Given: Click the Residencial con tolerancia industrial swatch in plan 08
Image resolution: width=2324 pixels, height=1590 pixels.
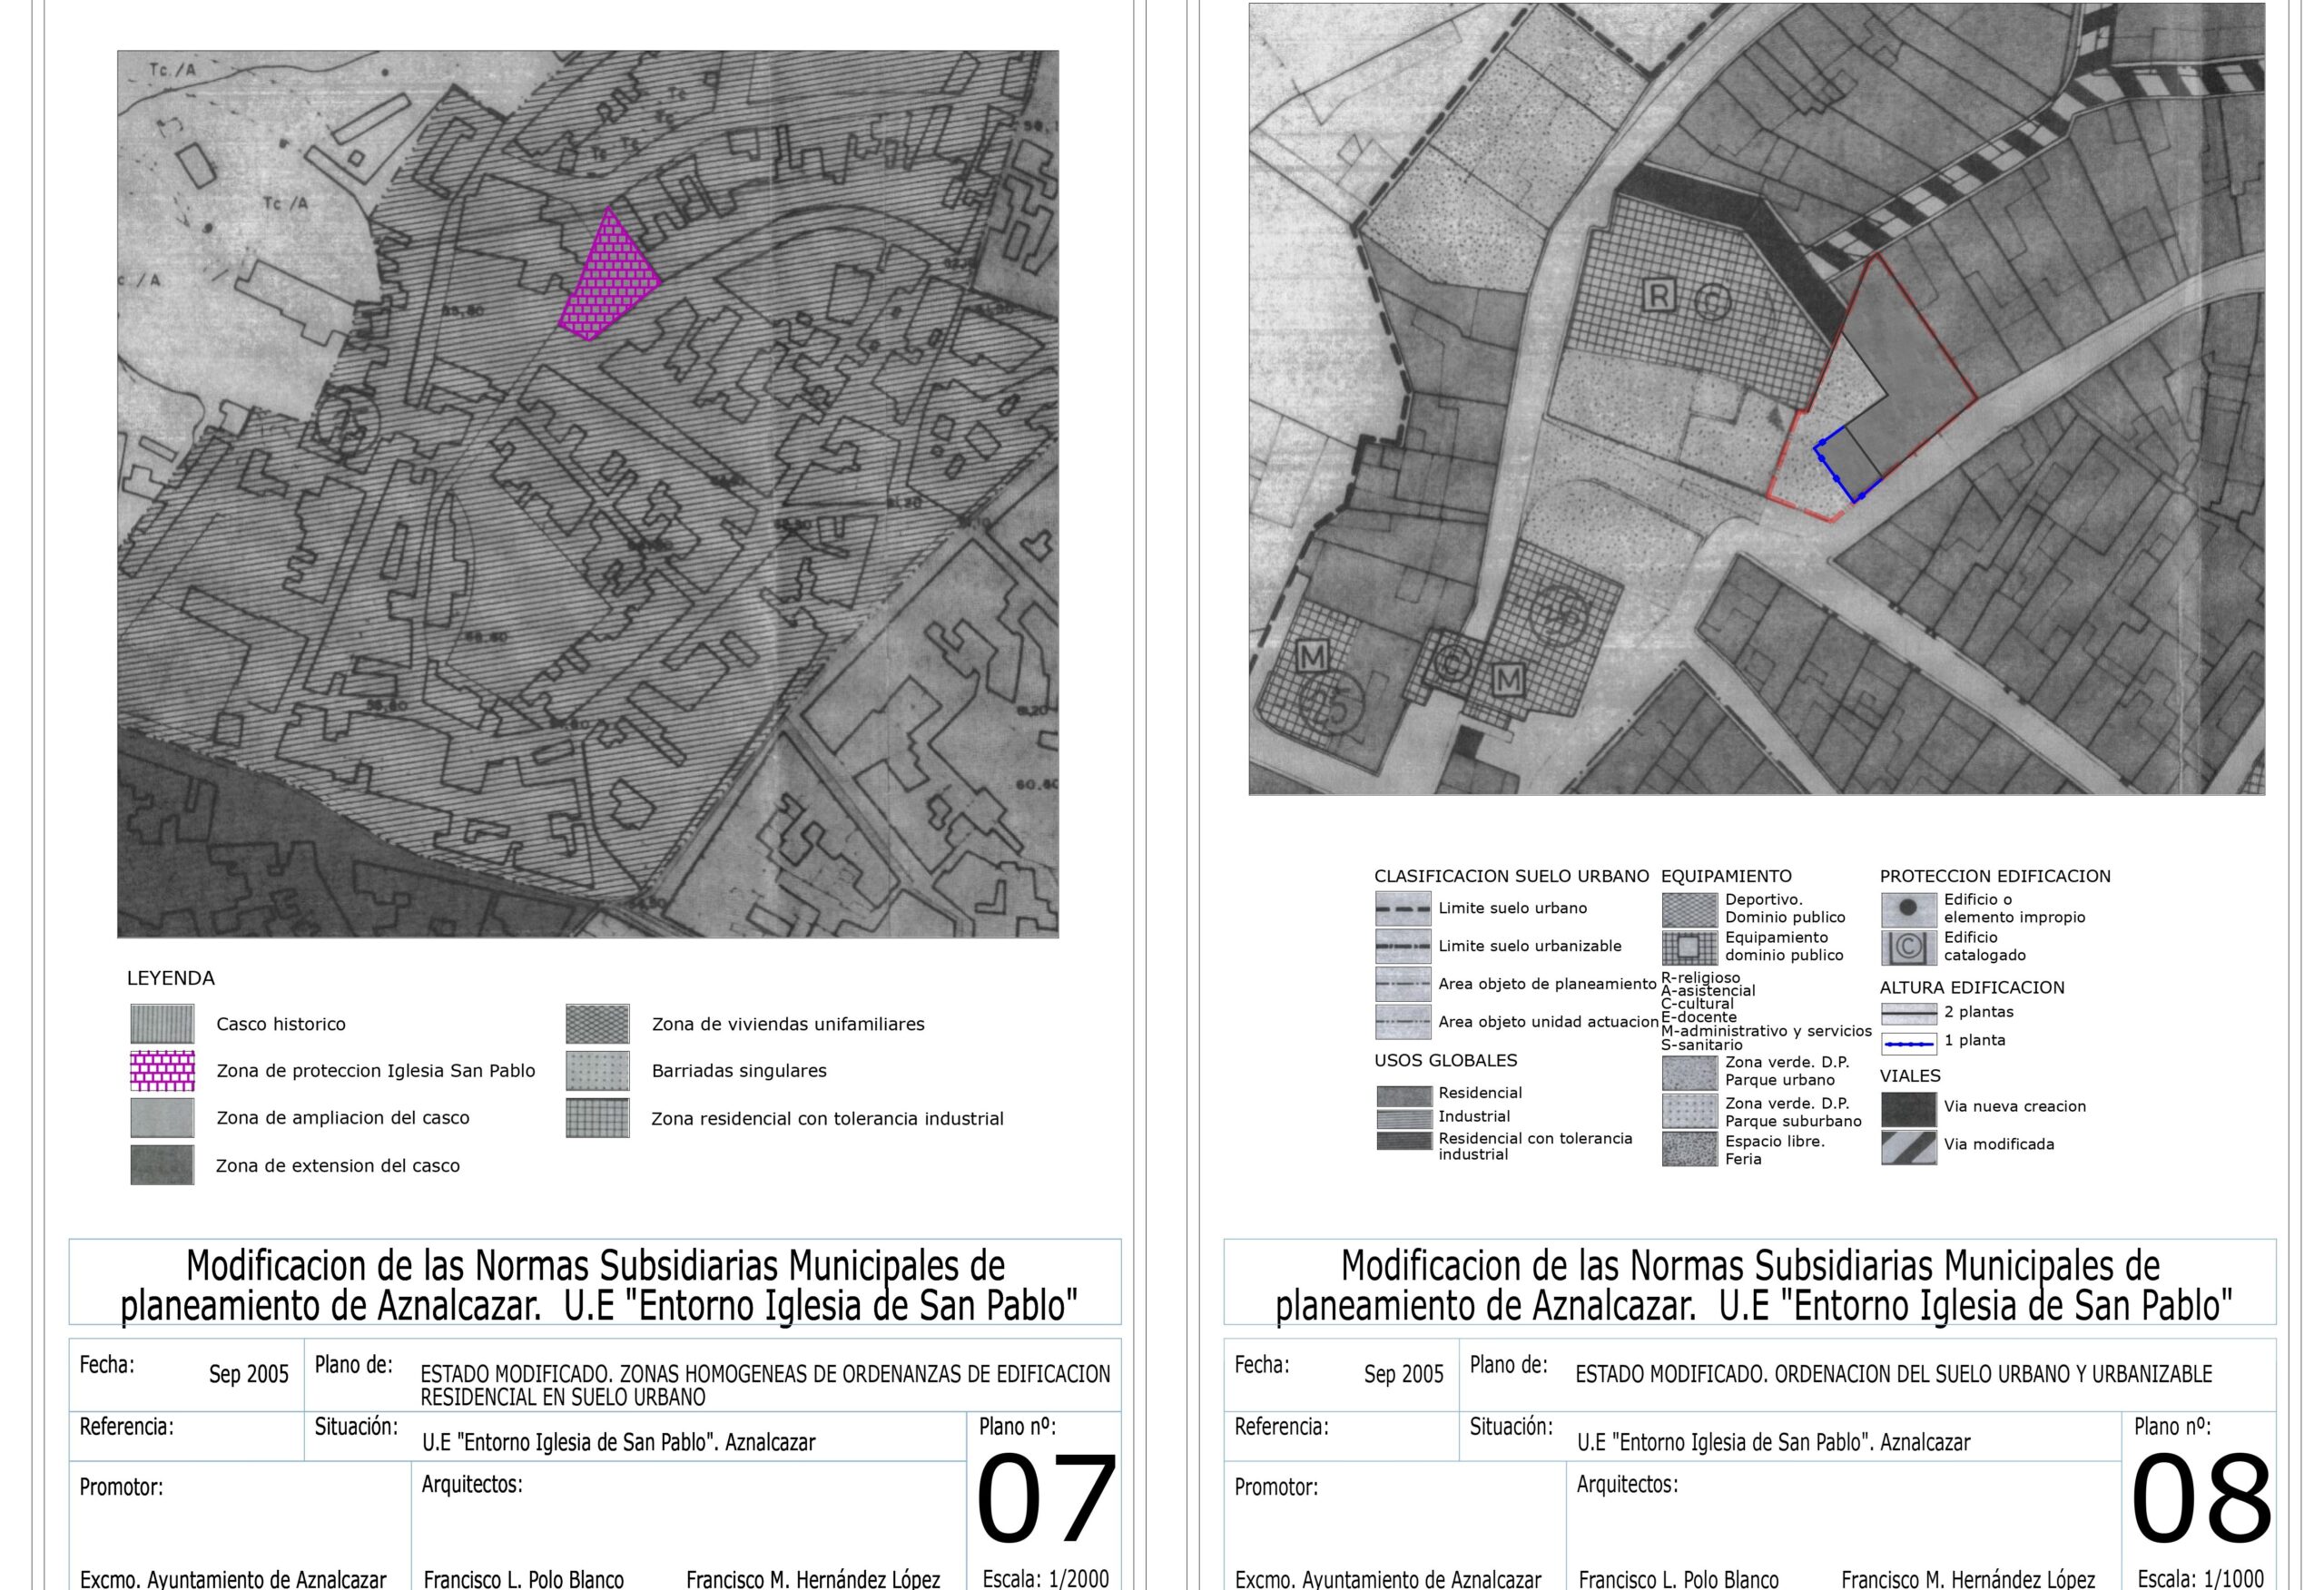Looking at the screenshot, I should tap(1404, 1141).
